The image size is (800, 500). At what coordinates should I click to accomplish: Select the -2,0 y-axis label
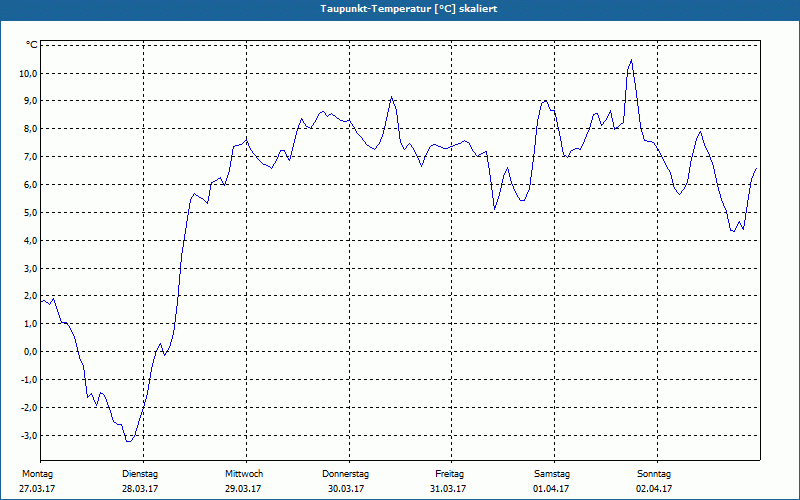29,408
